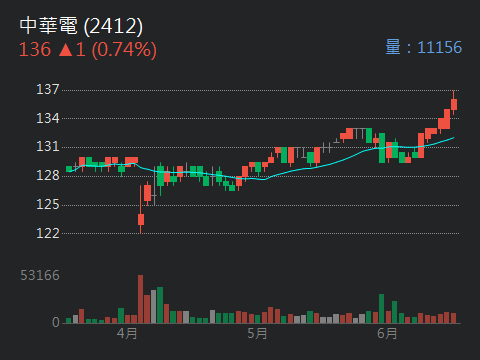Click the latest candlestick reaching 137
Screen dimensions: 480x360
[x=454, y=103]
